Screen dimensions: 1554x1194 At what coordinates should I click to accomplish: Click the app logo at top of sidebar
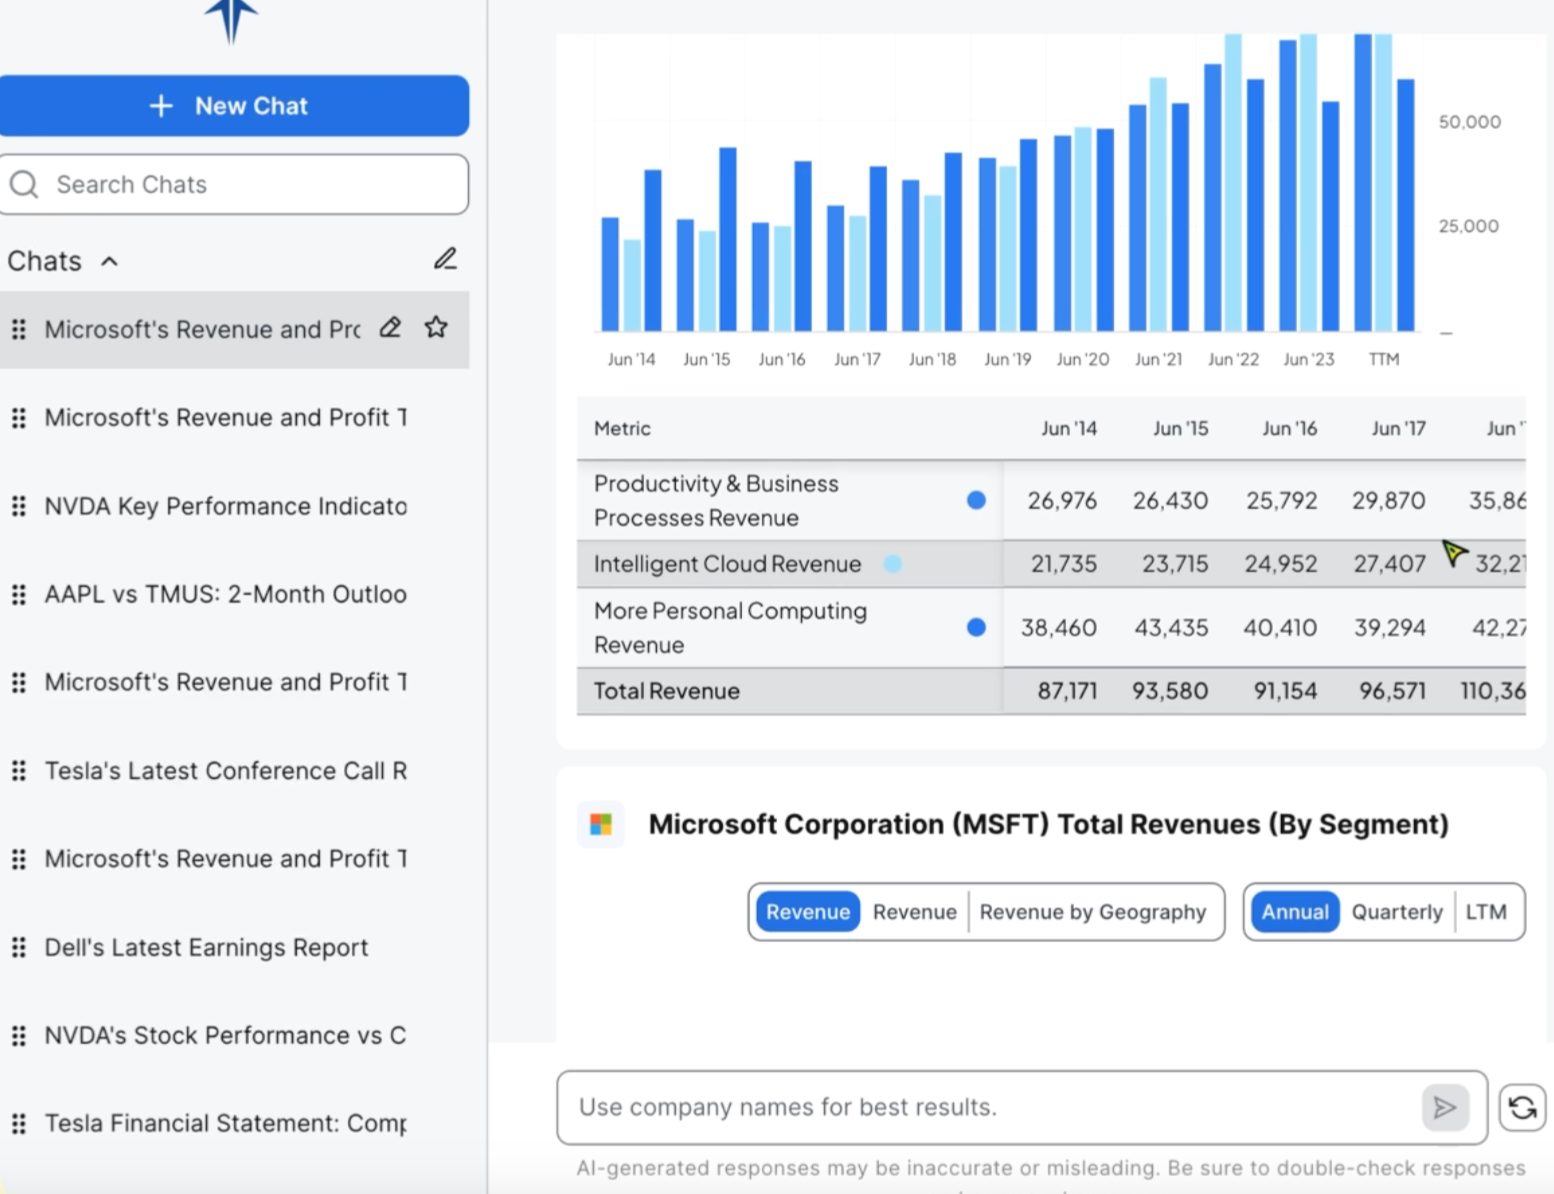click(x=232, y=20)
